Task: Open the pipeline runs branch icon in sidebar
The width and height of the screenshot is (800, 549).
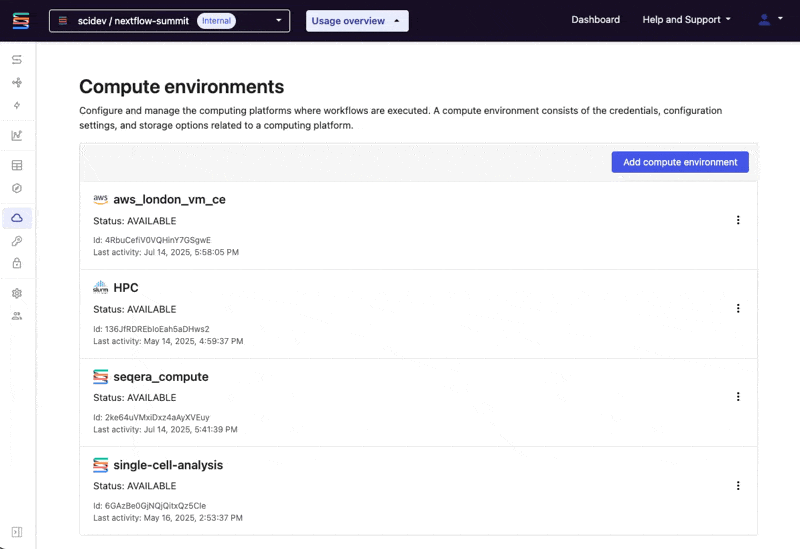Action: [x=17, y=83]
